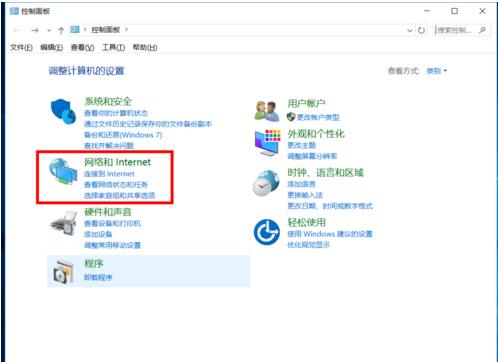Click 调整常用移动设置 link

[x=112, y=245]
